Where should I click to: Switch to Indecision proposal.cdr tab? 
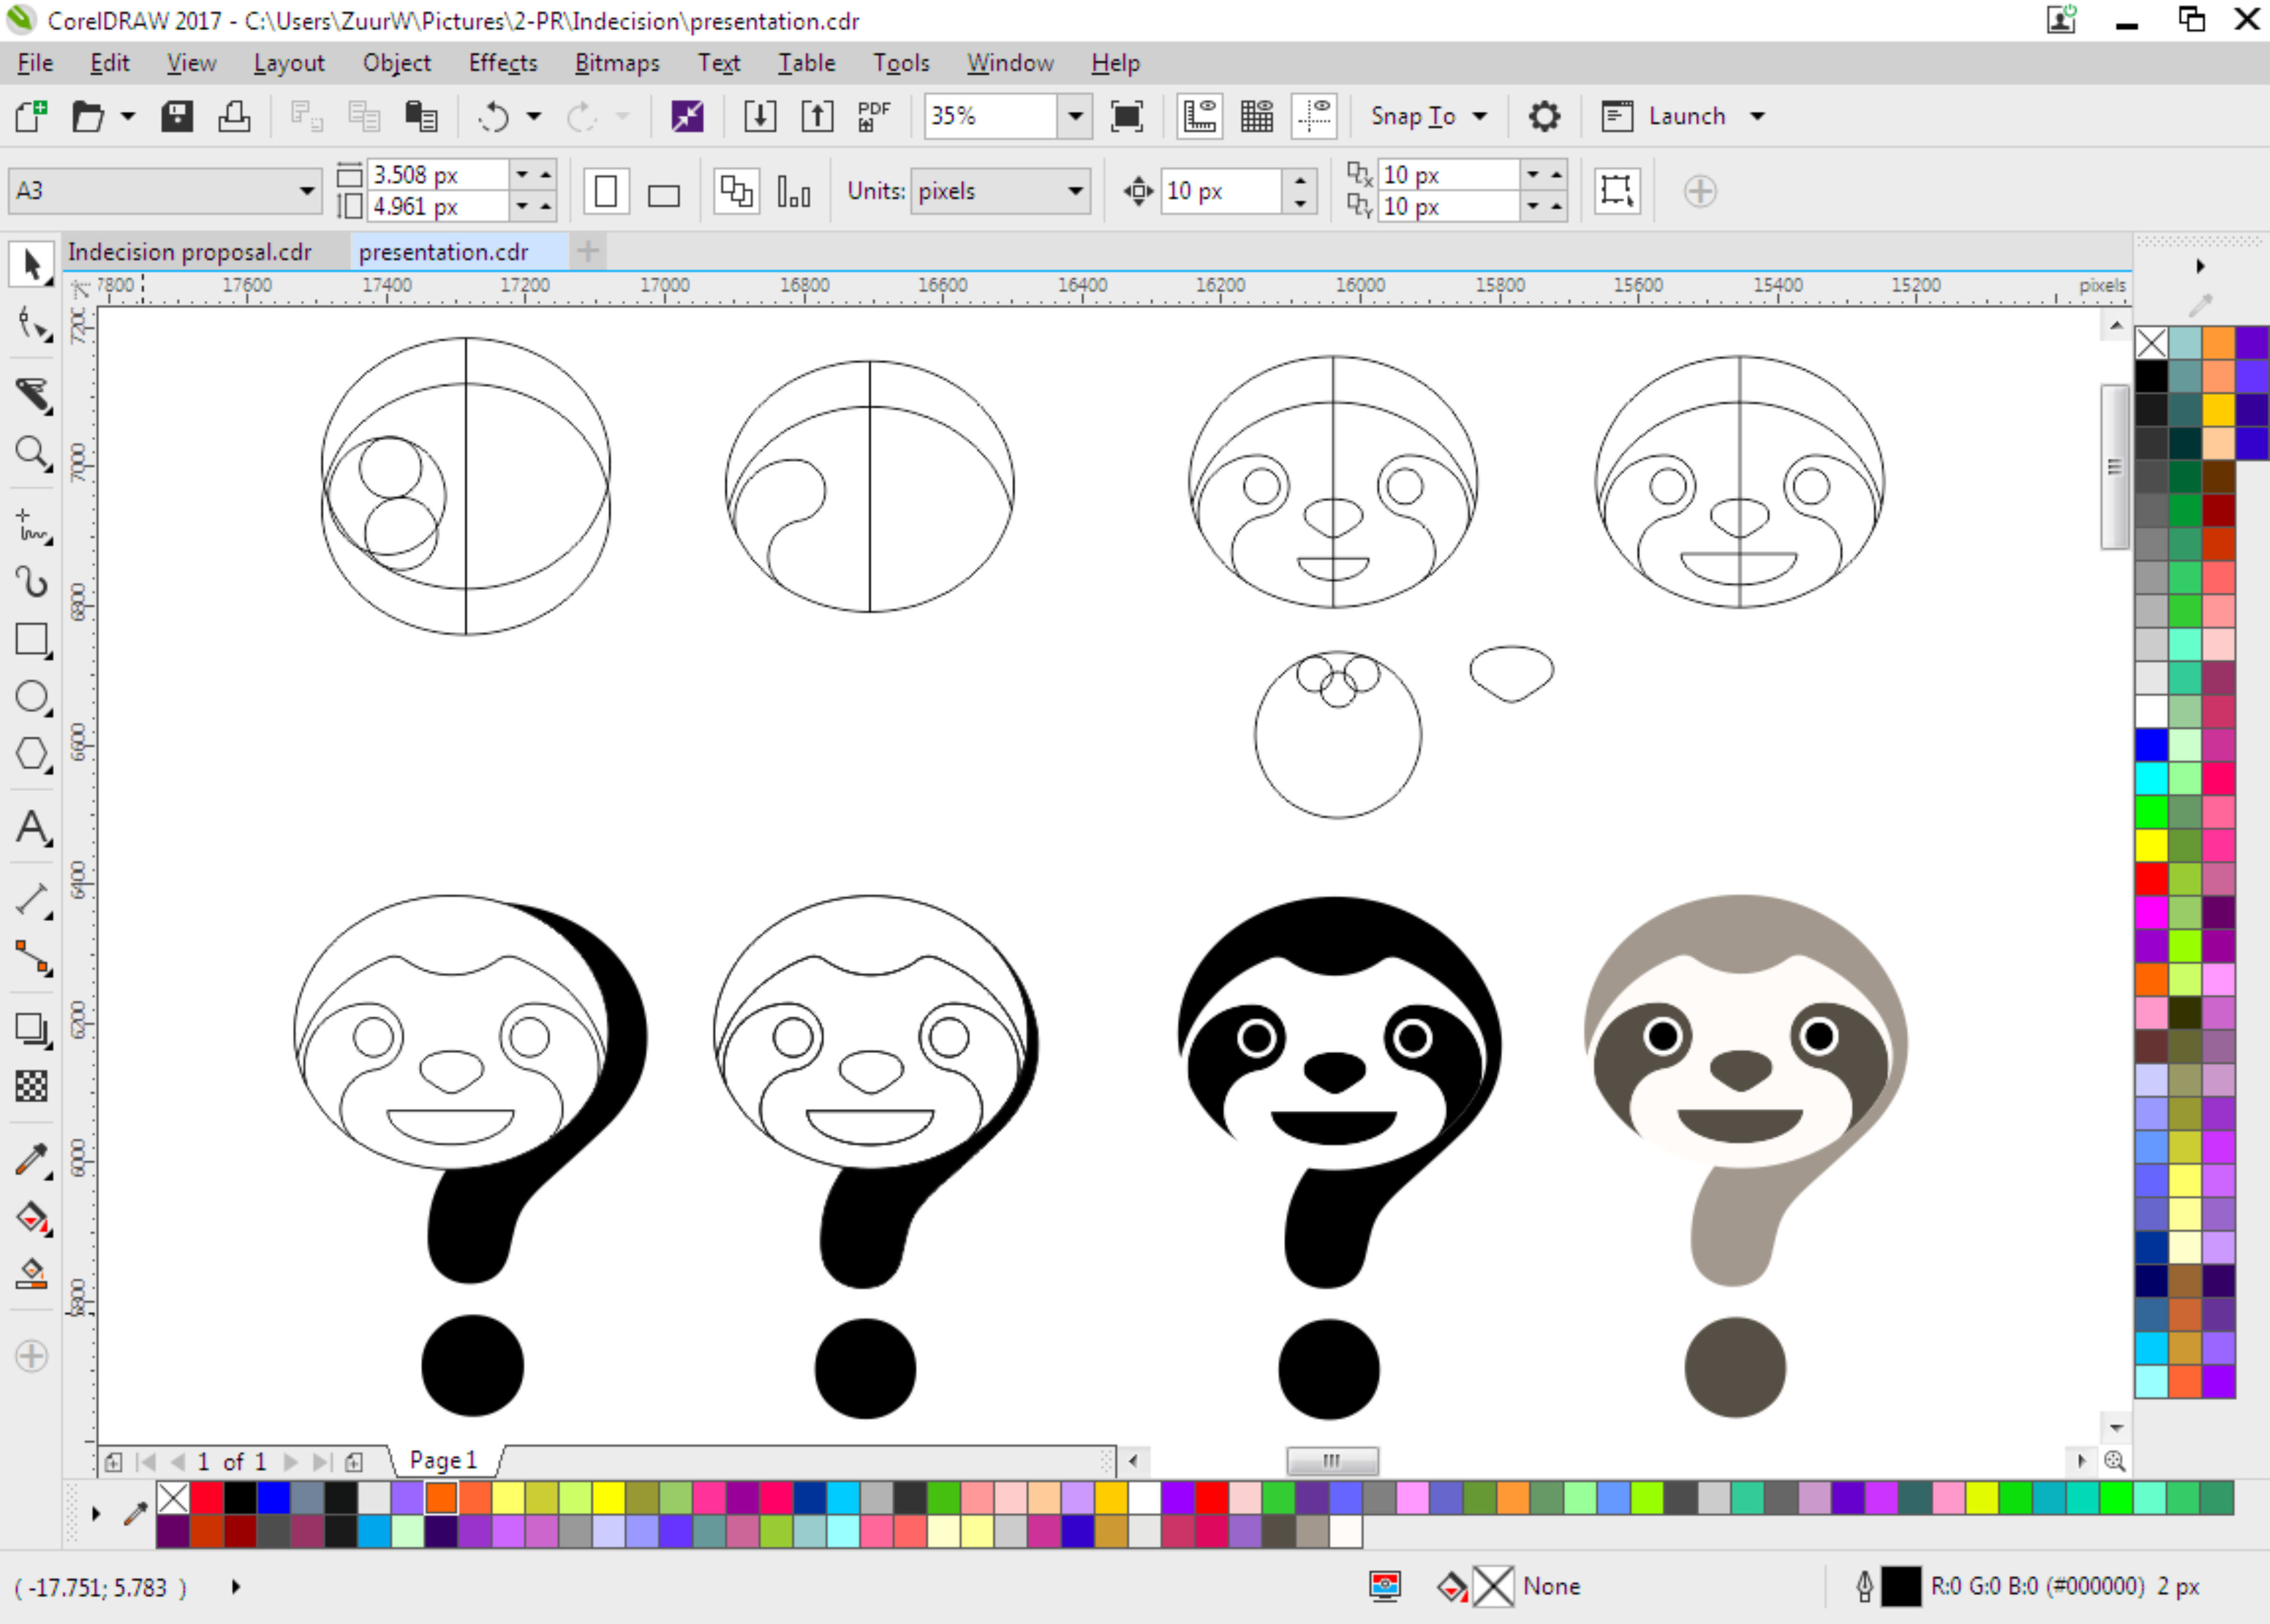click(x=190, y=252)
